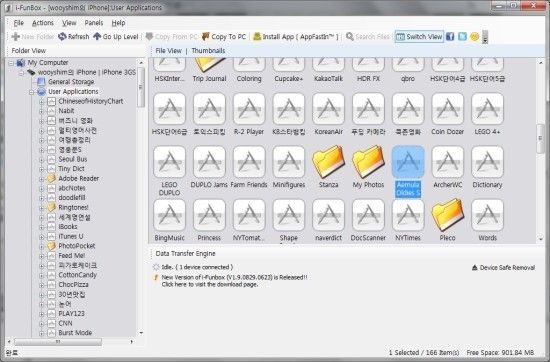550x362 pixels.
Task: Select the NYTimes app icon
Action: pyautogui.click(x=408, y=215)
